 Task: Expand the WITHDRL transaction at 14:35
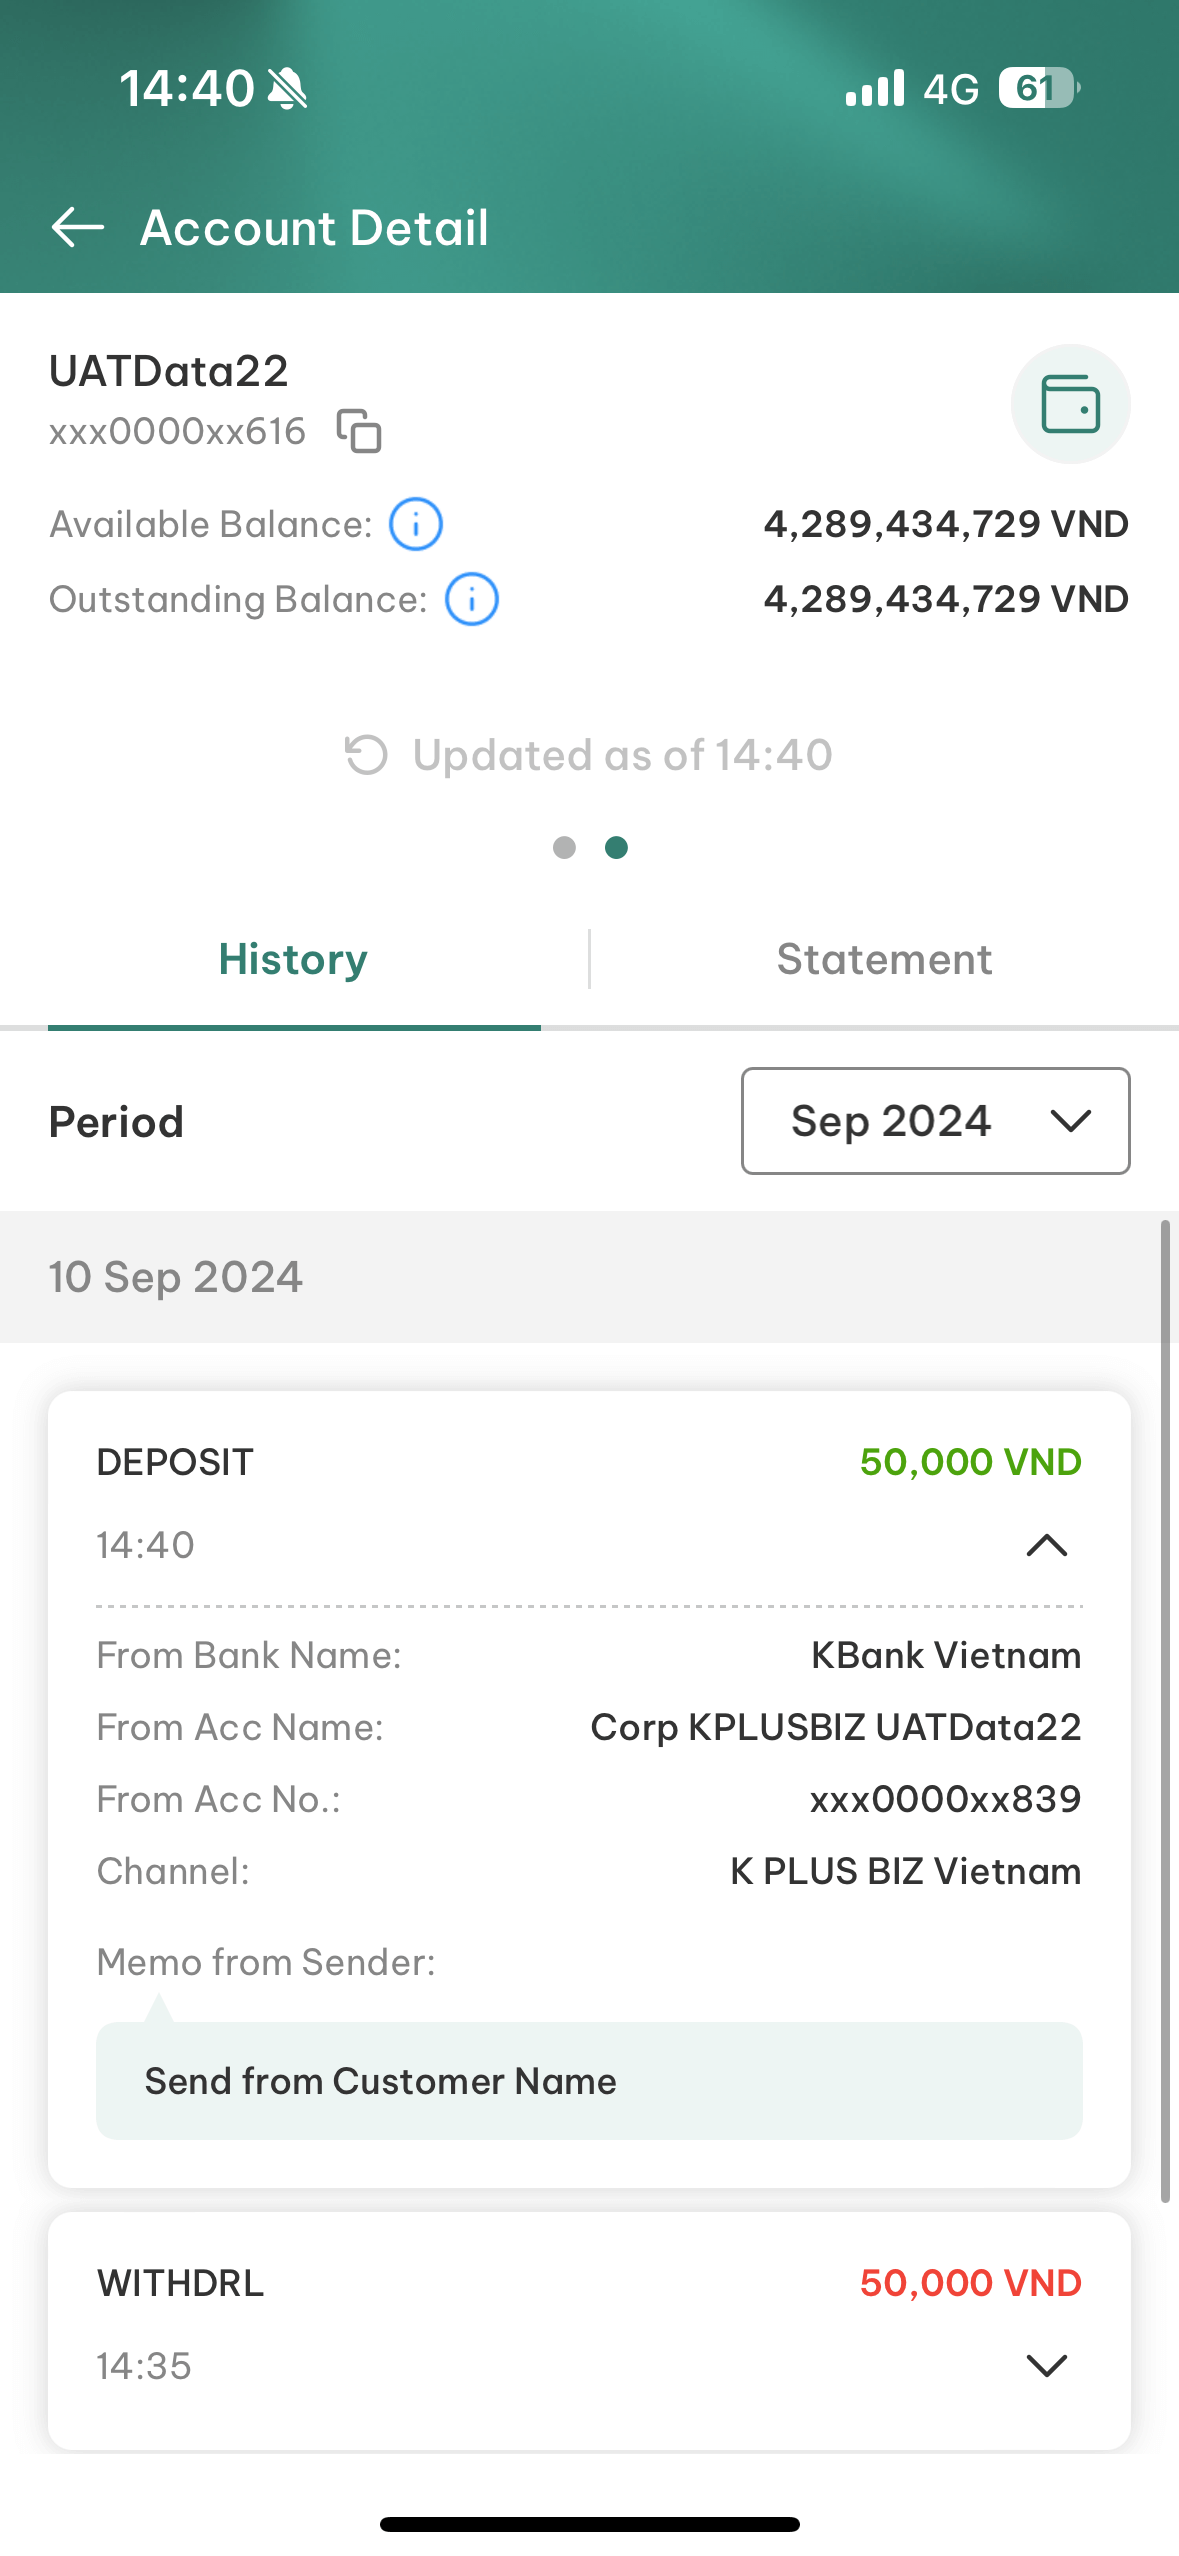point(1047,2366)
